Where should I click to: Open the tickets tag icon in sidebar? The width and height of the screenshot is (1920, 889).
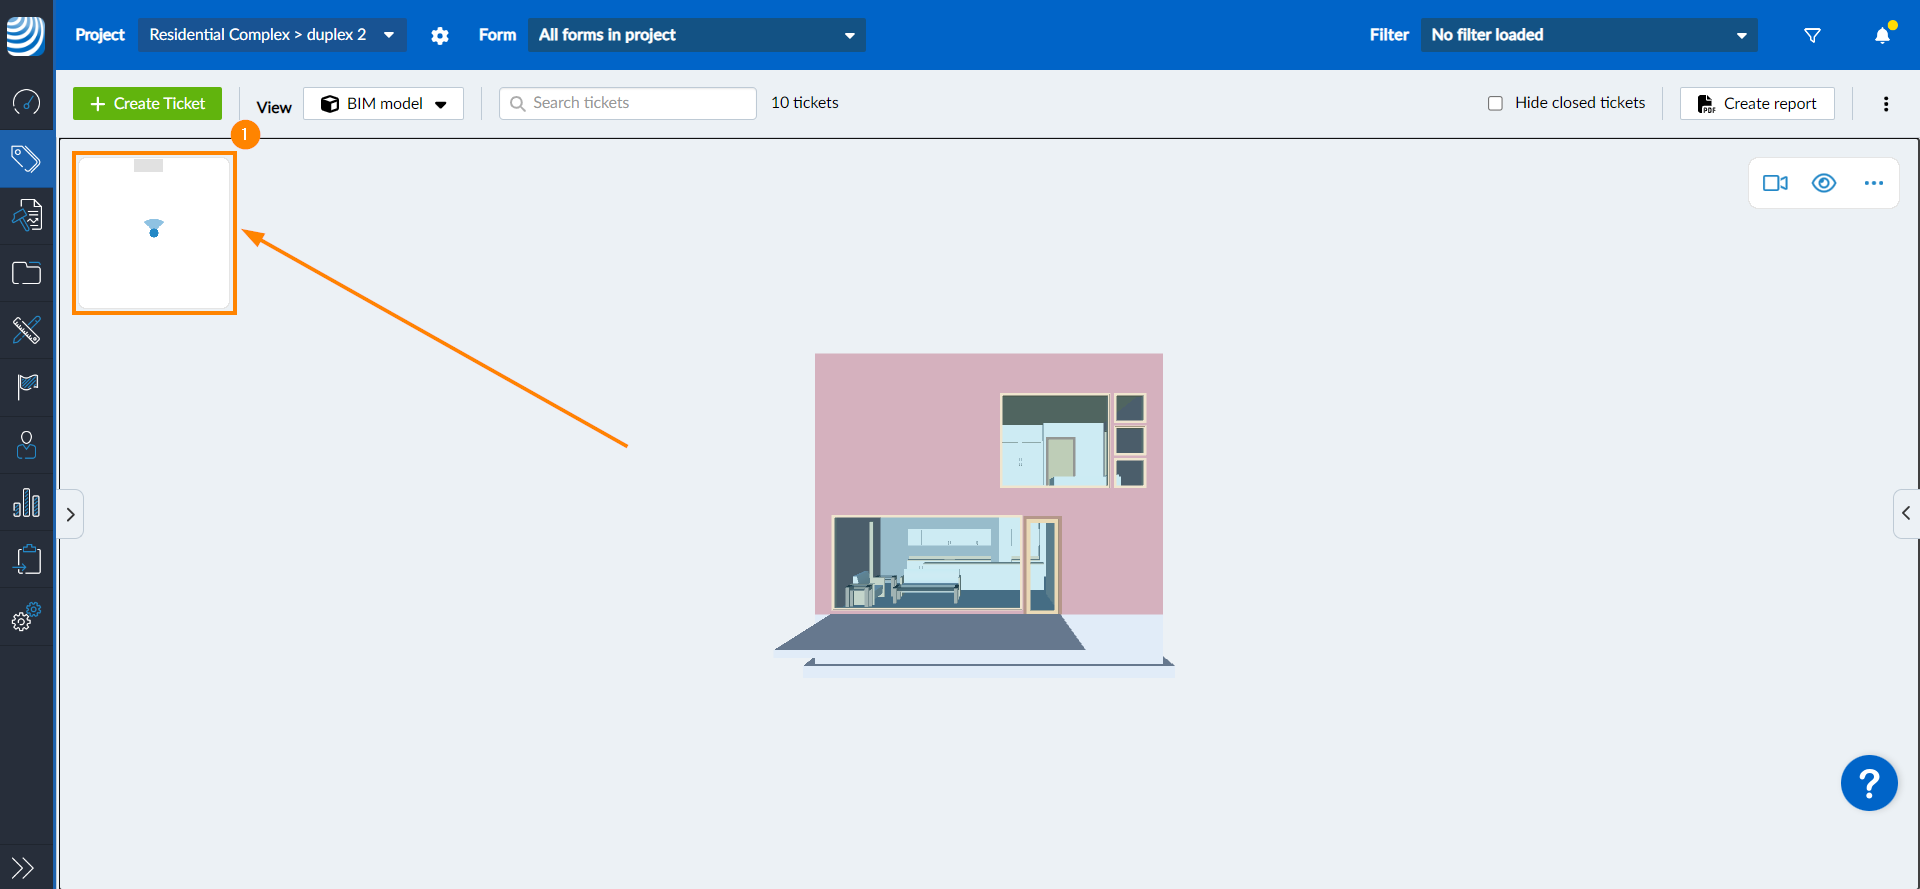coord(26,159)
